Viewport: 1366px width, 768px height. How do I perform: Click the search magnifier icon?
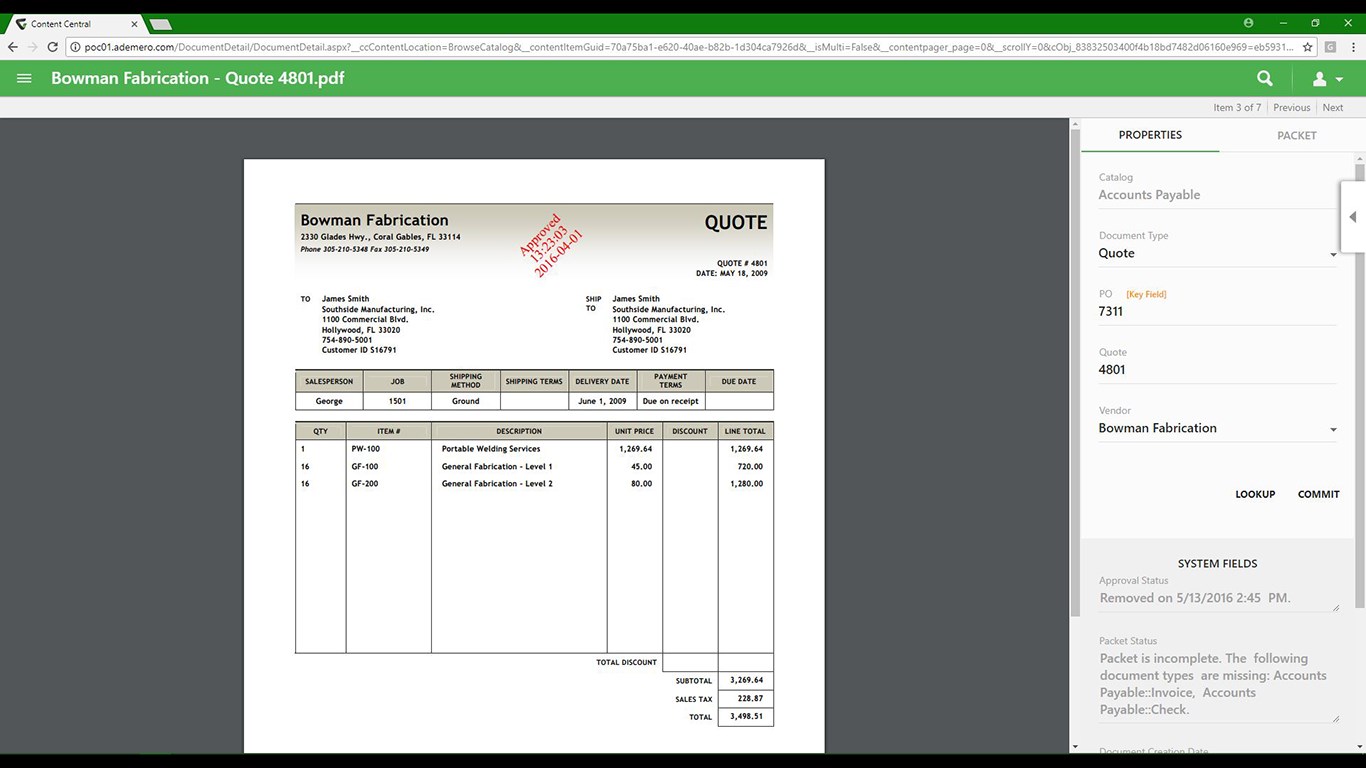pos(1265,78)
